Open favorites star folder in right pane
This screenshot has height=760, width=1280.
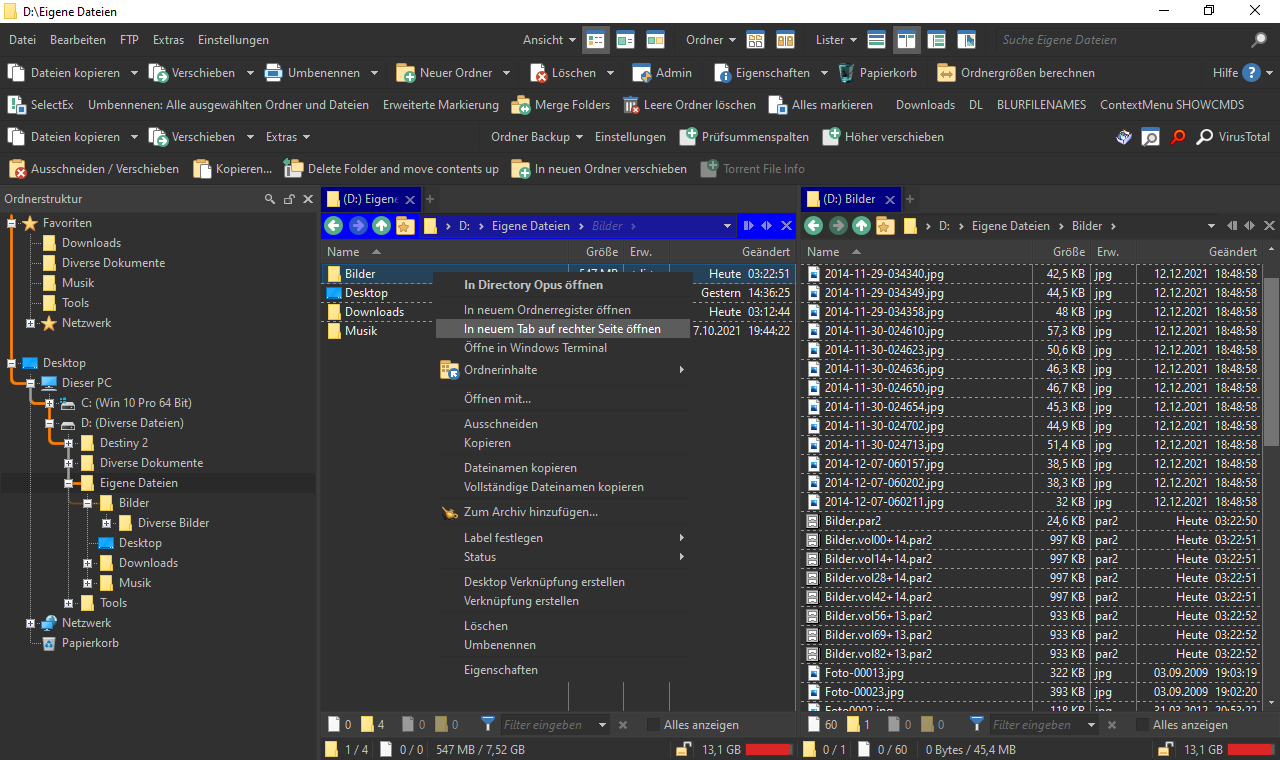885,226
